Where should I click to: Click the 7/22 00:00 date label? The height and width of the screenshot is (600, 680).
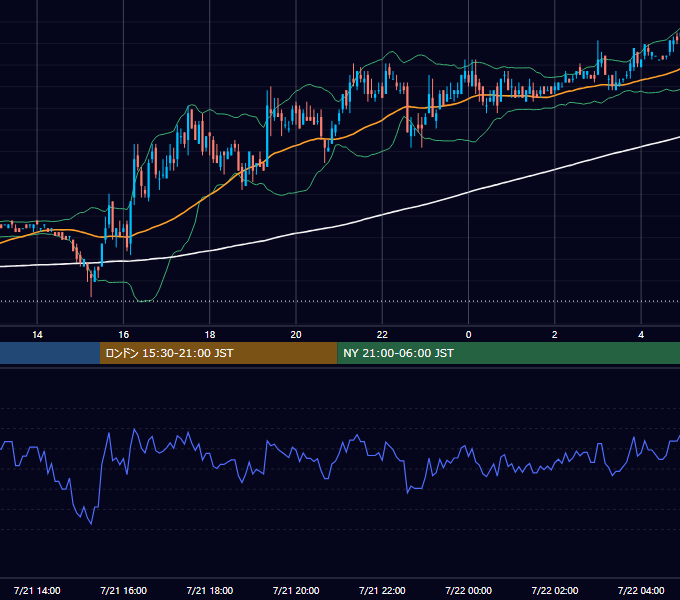[468, 591]
